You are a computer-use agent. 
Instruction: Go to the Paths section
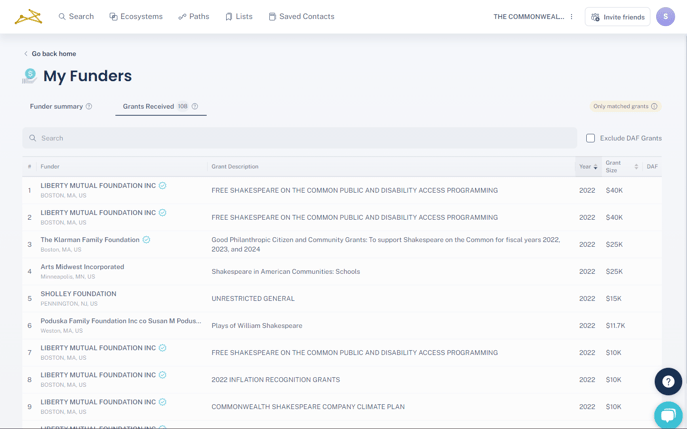[194, 17]
